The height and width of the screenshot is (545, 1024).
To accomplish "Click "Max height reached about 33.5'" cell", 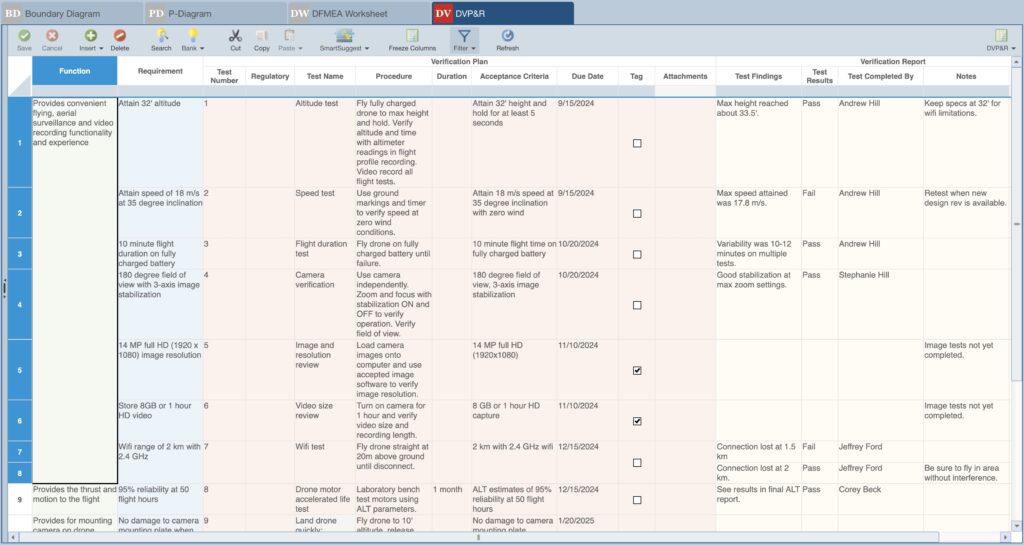I will (758, 142).
